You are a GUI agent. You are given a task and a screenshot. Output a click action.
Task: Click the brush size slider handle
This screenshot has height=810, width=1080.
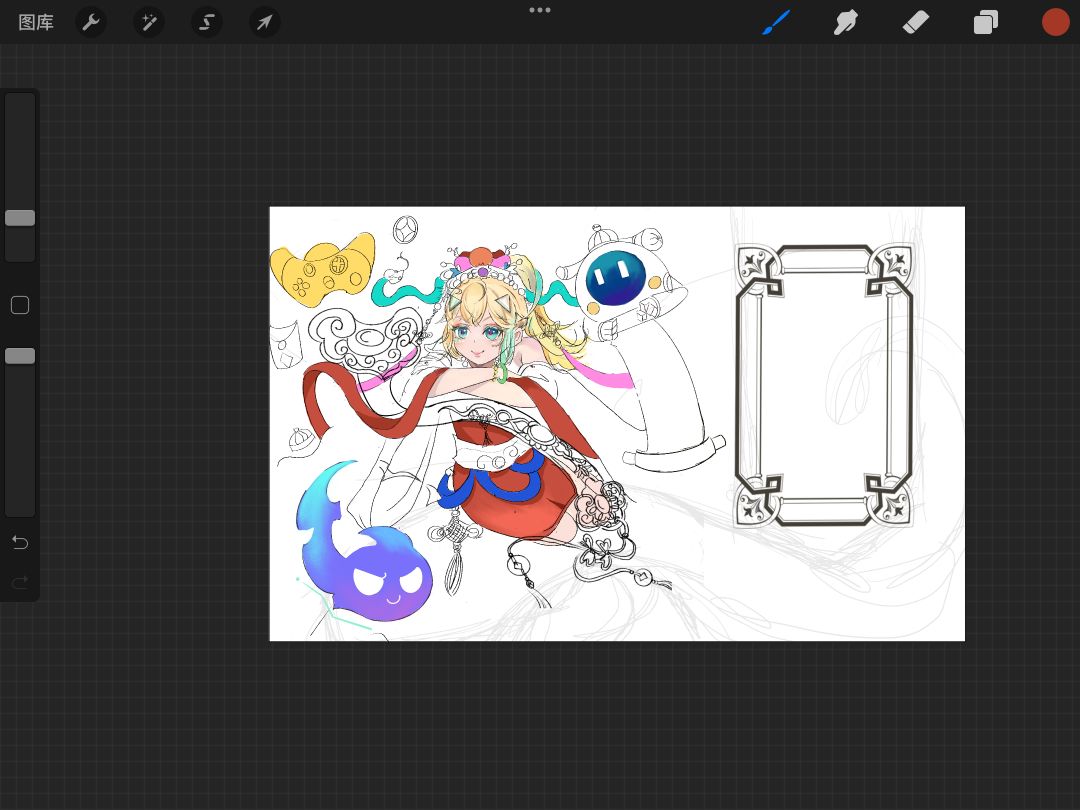[20, 218]
